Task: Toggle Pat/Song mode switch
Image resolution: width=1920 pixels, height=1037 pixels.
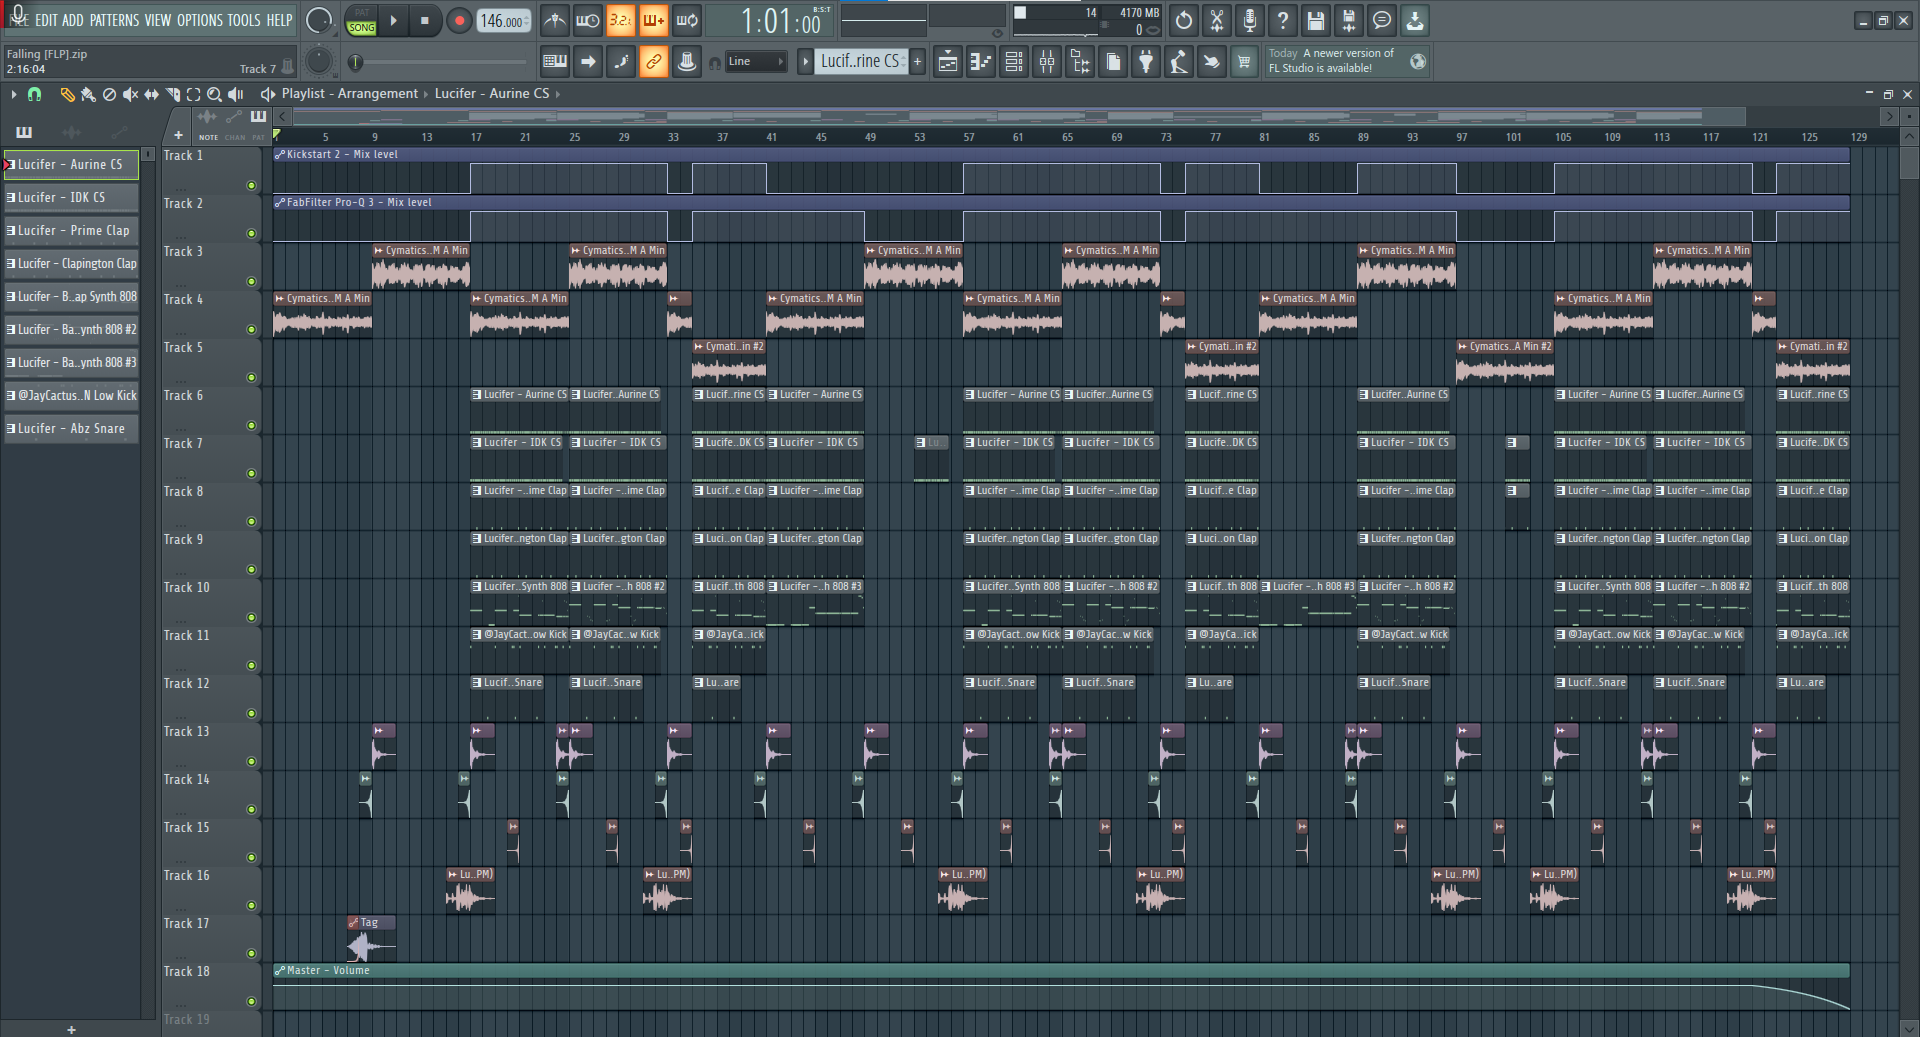Action: pos(361,20)
